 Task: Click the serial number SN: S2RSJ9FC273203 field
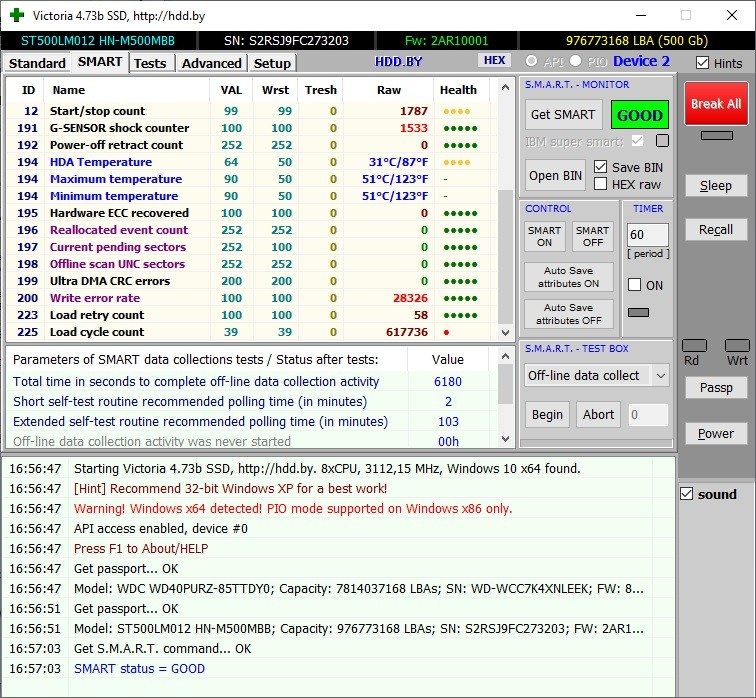[286, 41]
